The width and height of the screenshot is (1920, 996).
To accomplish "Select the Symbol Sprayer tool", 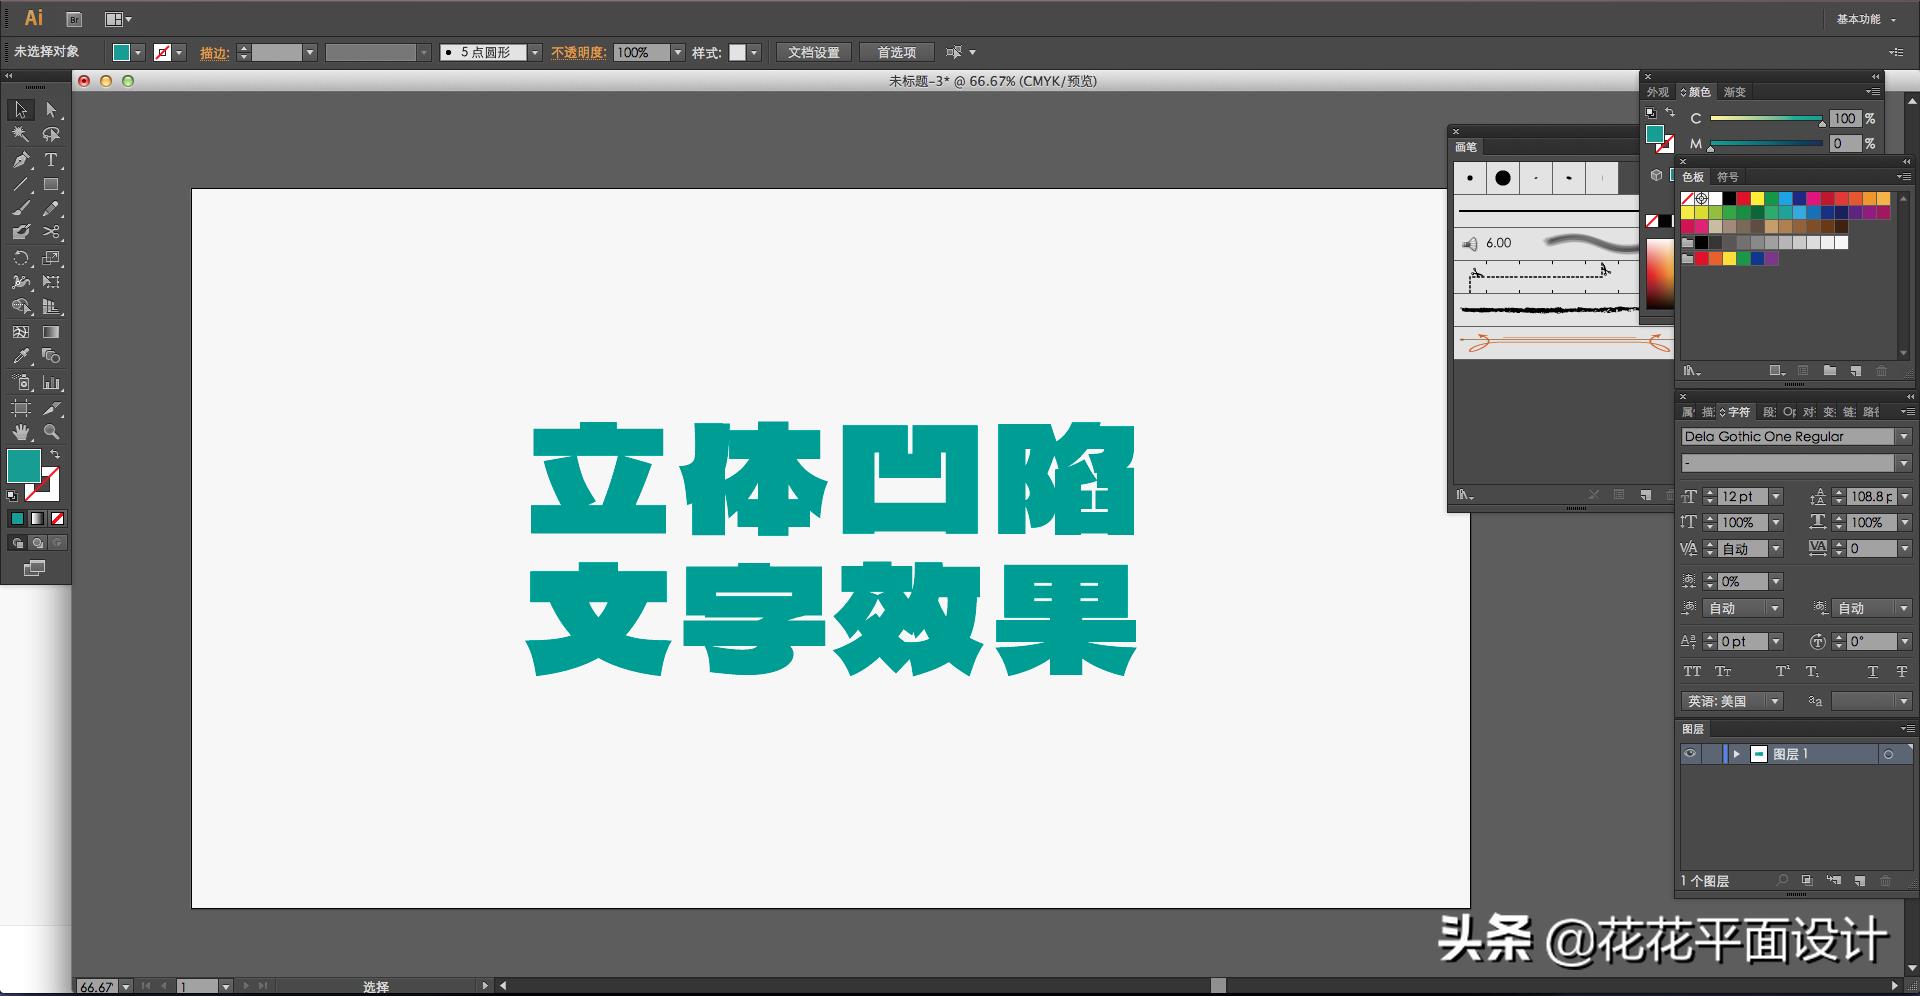I will pos(21,382).
